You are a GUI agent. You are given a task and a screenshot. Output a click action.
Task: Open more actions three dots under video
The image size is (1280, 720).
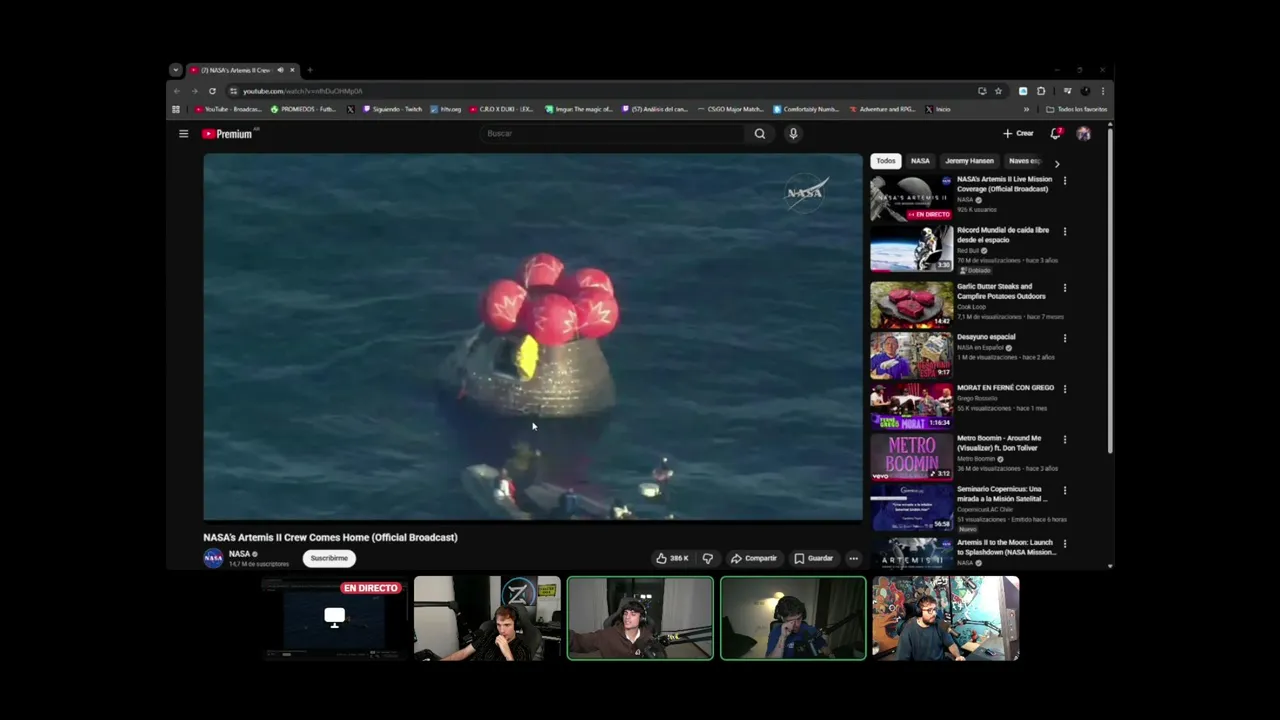(853, 558)
